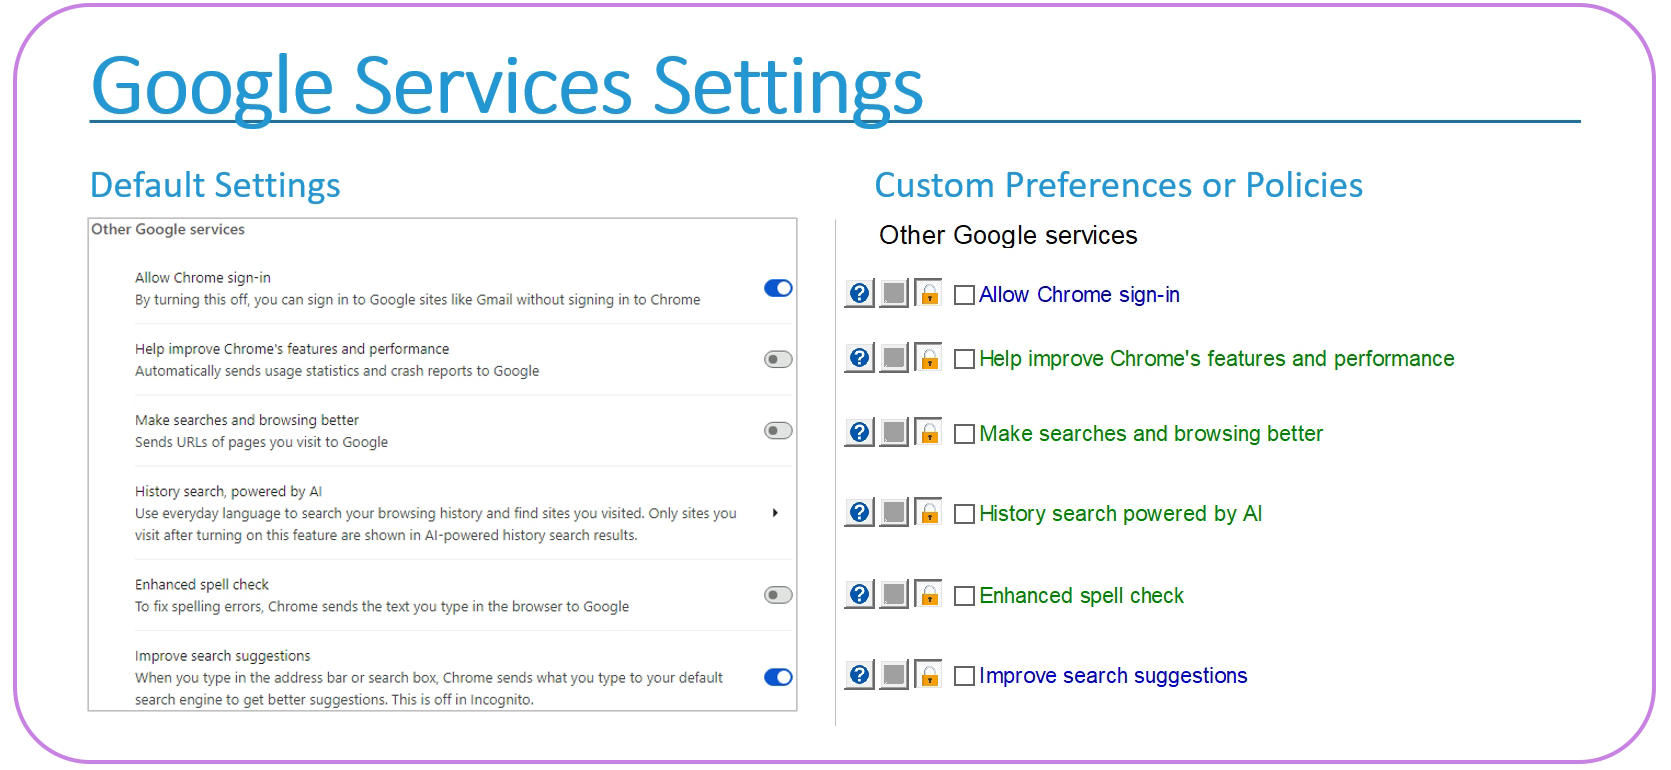
Task: Enable Make searches and browsing better toggle
Action: [x=778, y=430]
